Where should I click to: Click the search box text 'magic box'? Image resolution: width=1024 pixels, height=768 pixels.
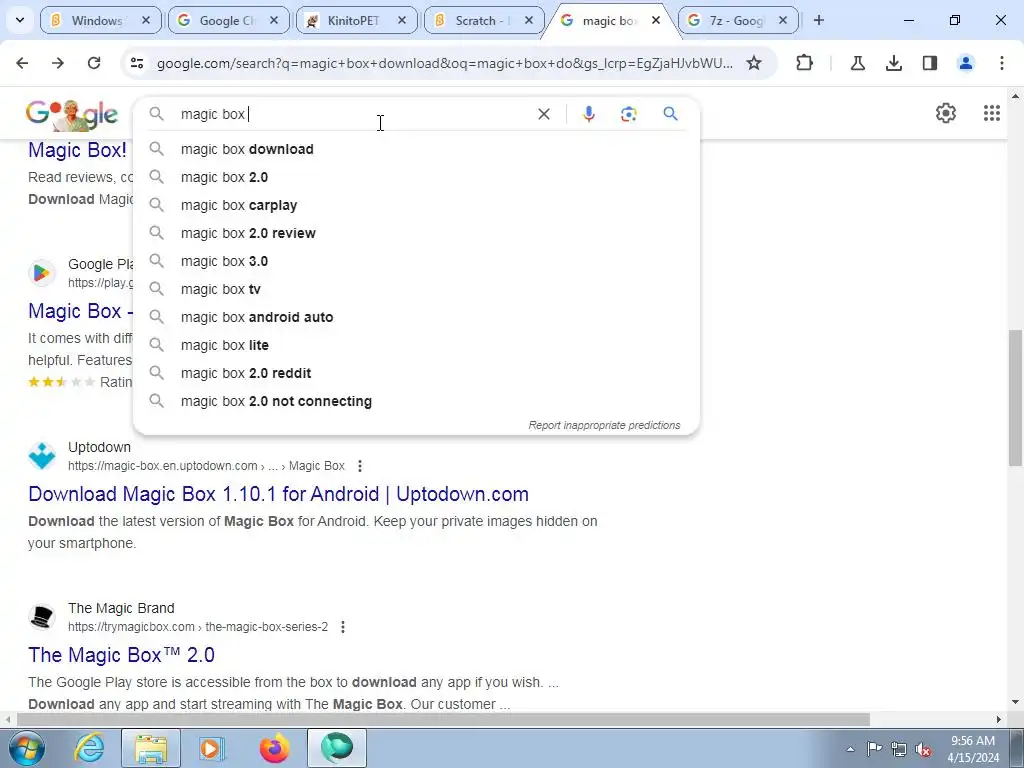pyautogui.click(x=213, y=114)
